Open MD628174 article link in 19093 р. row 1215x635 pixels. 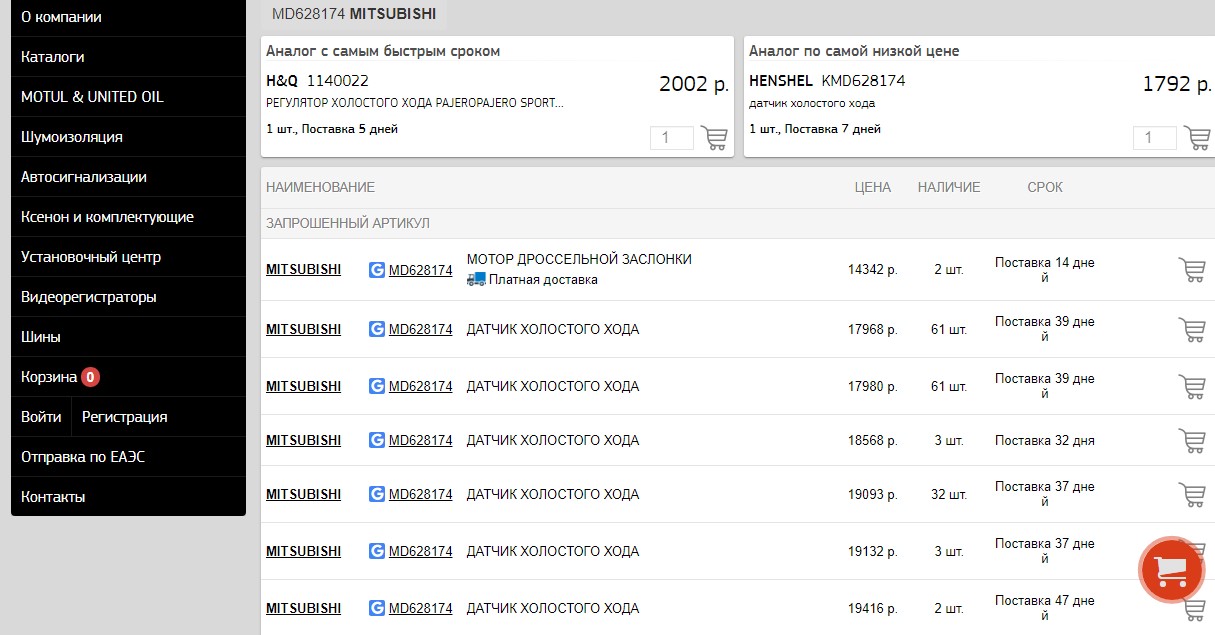tap(420, 494)
